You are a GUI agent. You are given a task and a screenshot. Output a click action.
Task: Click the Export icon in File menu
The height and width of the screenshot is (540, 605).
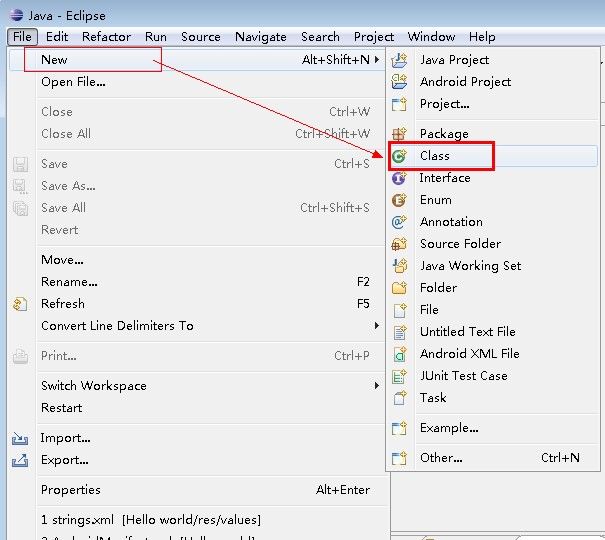tap(20, 460)
